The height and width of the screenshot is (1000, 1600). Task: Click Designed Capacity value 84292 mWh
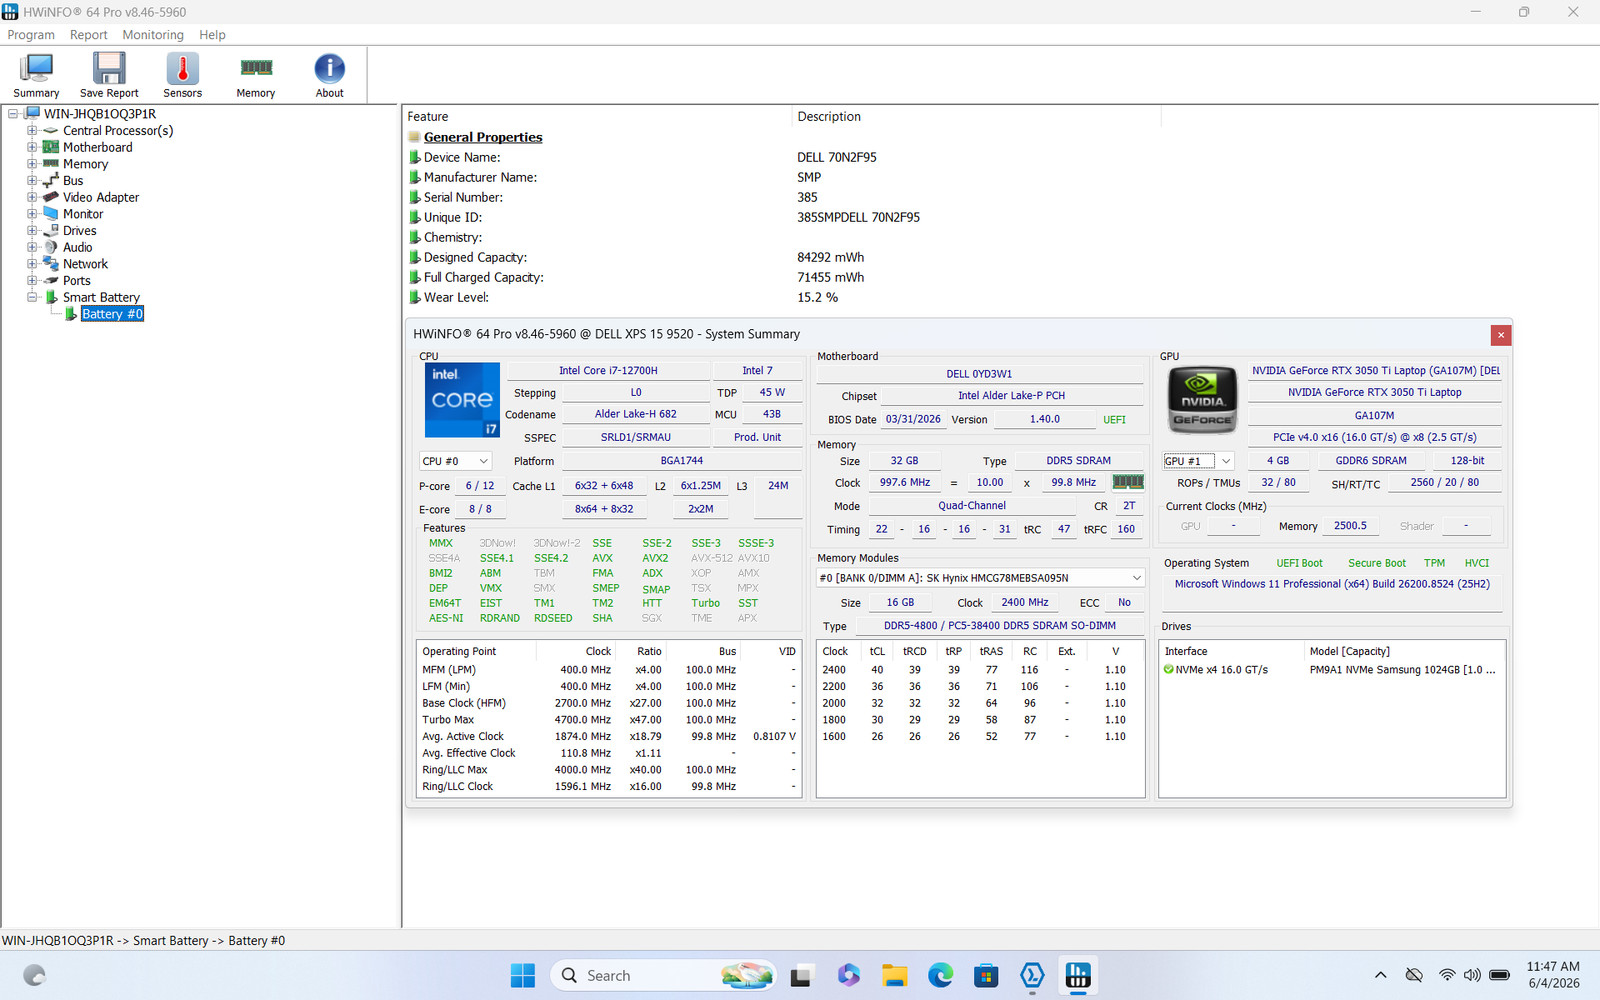(x=830, y=257)
